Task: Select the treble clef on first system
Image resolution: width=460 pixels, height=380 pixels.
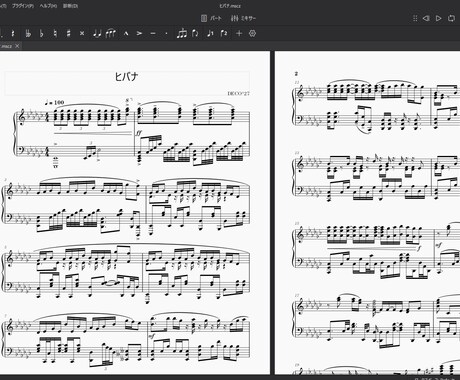Action: point(22,118)
